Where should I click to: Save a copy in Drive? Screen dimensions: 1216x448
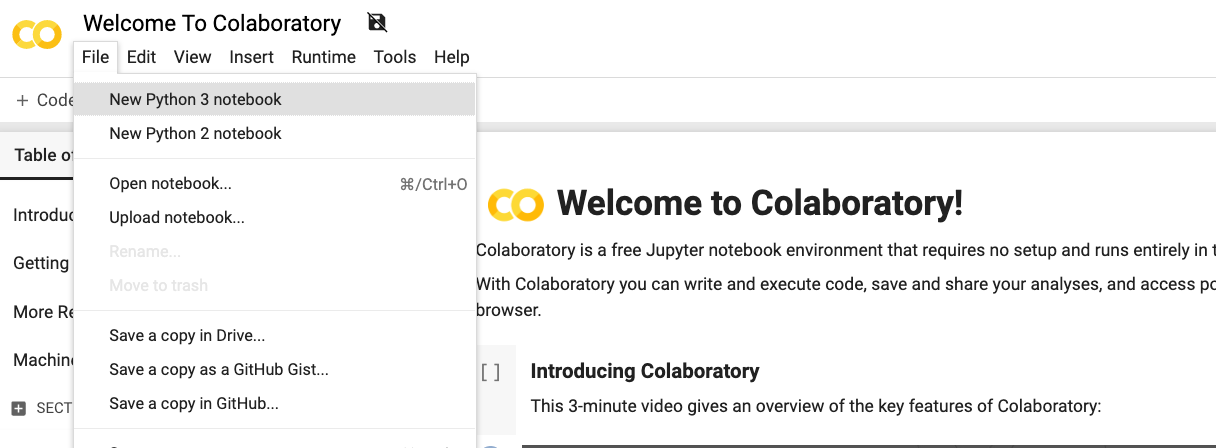coord(187,336)
